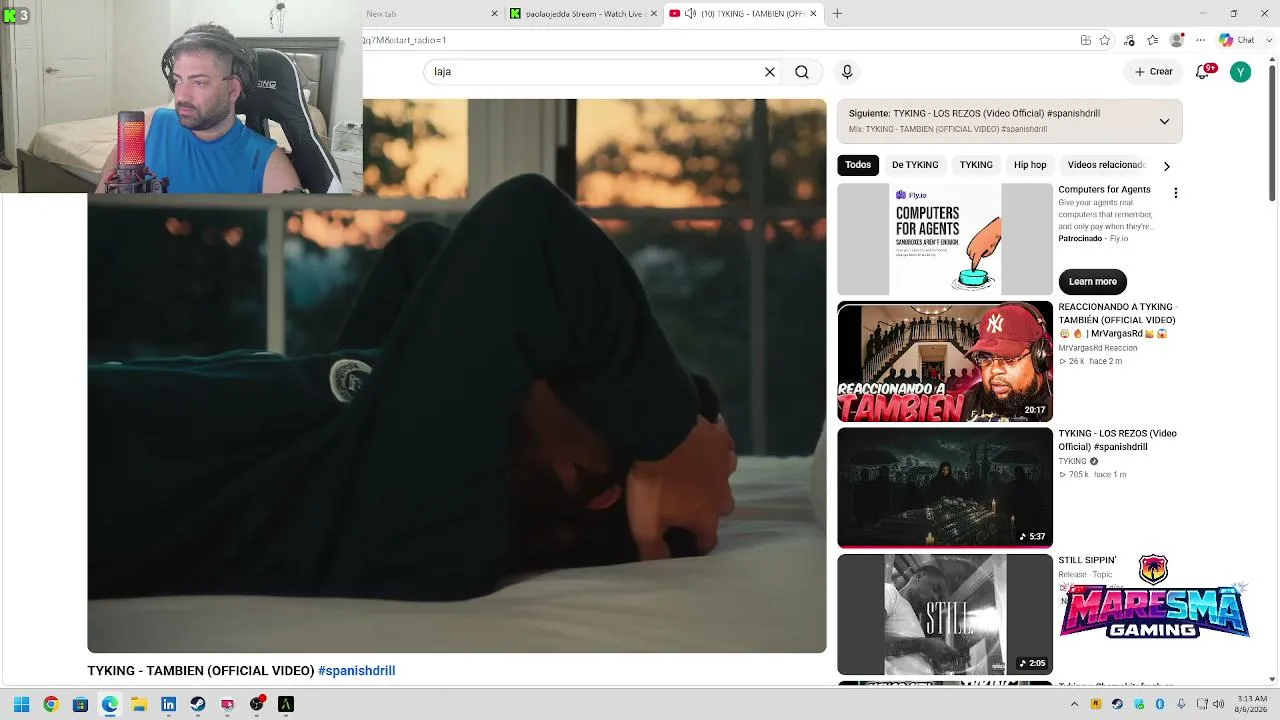Viewport: 1280px width, 720px height.
Task: Select the De TYKING filter chip
Action: 915,165
